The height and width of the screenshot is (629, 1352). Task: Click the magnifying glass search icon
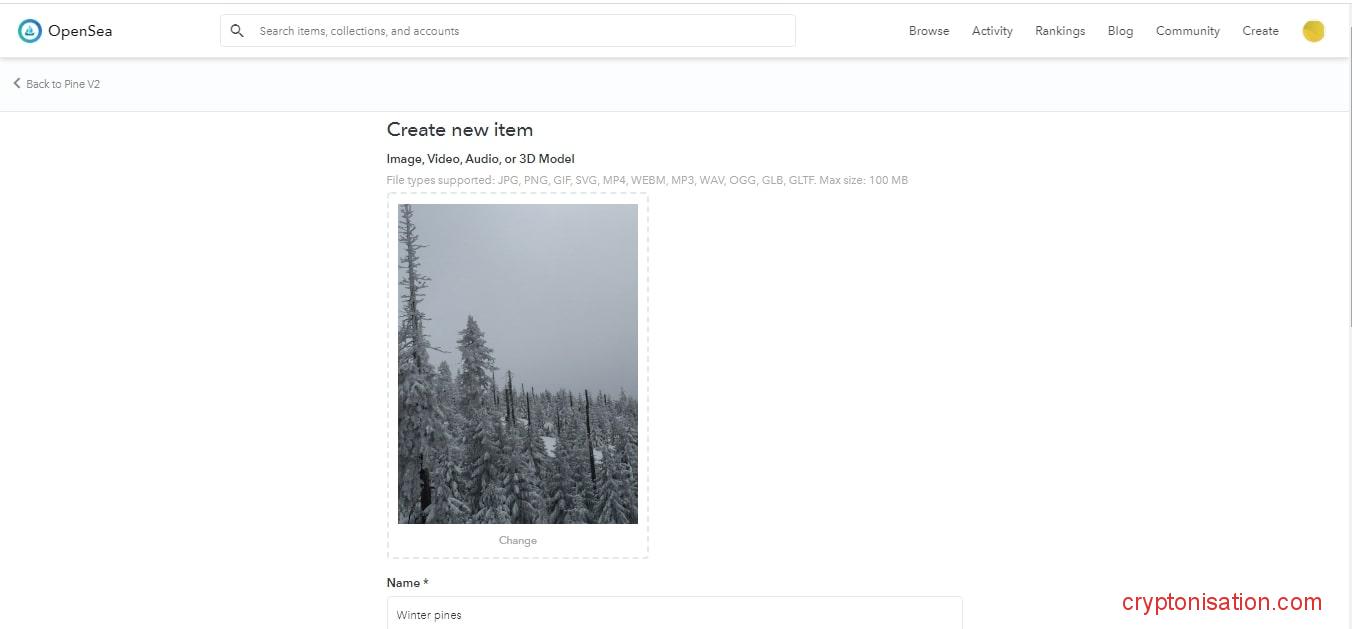pos(237,31)
